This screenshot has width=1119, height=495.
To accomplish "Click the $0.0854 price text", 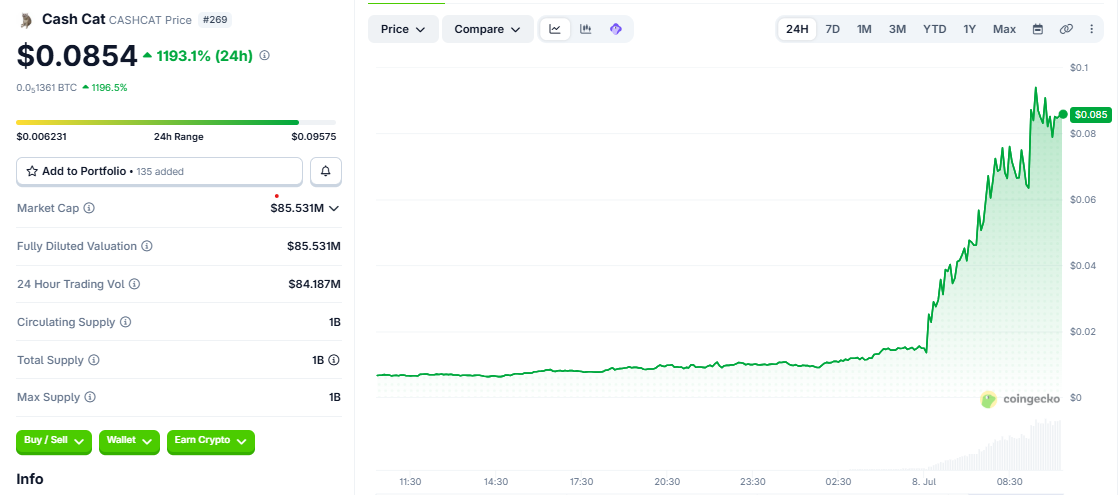I will click(x=76, y=56).
